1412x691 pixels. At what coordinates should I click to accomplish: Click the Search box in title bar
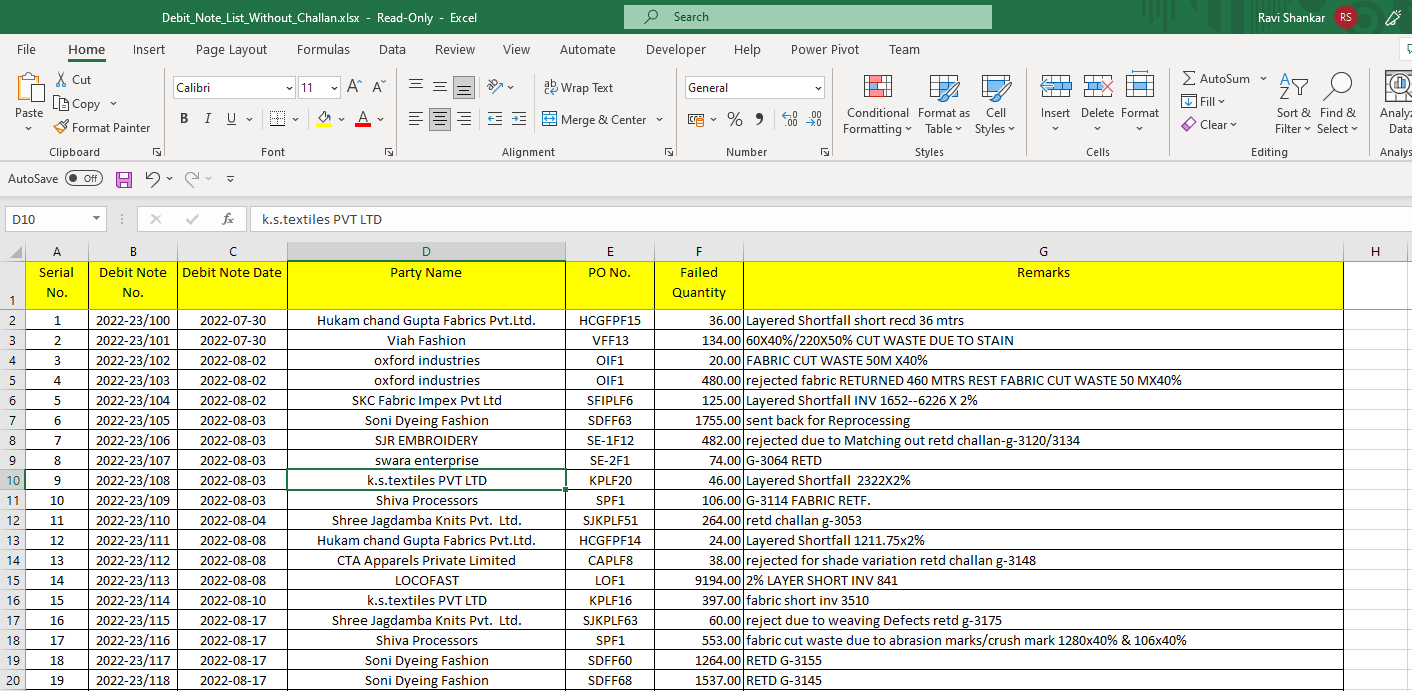[808, 17]
